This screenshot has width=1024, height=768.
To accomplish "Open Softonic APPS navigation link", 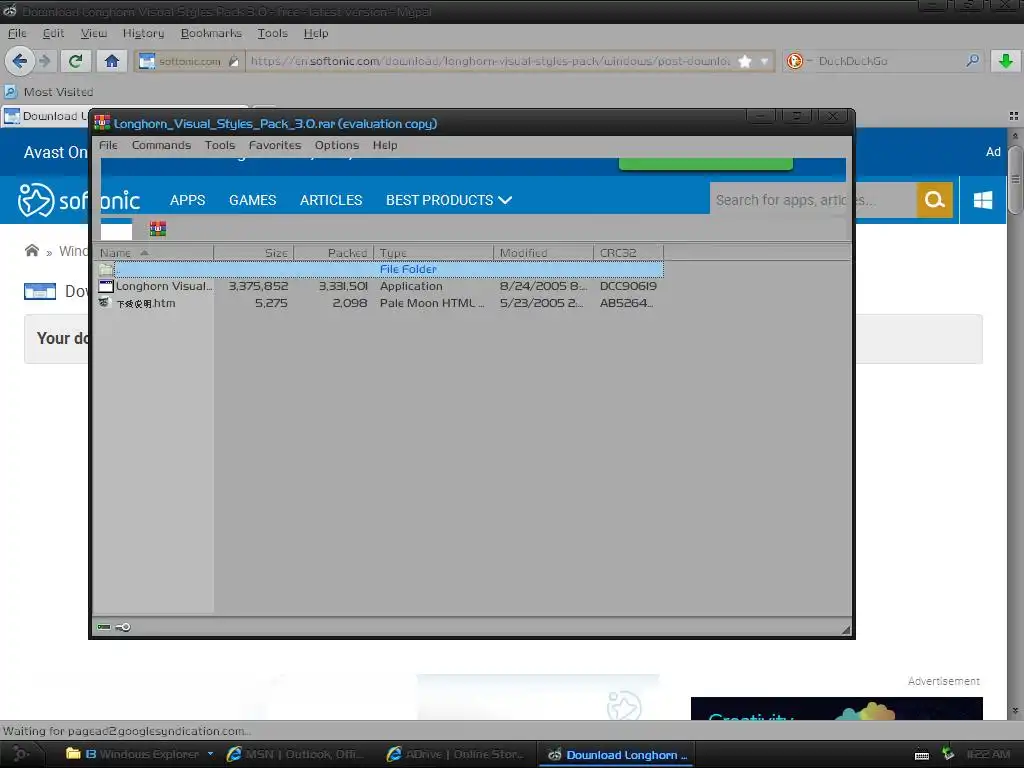I will (x=187, y=200).
